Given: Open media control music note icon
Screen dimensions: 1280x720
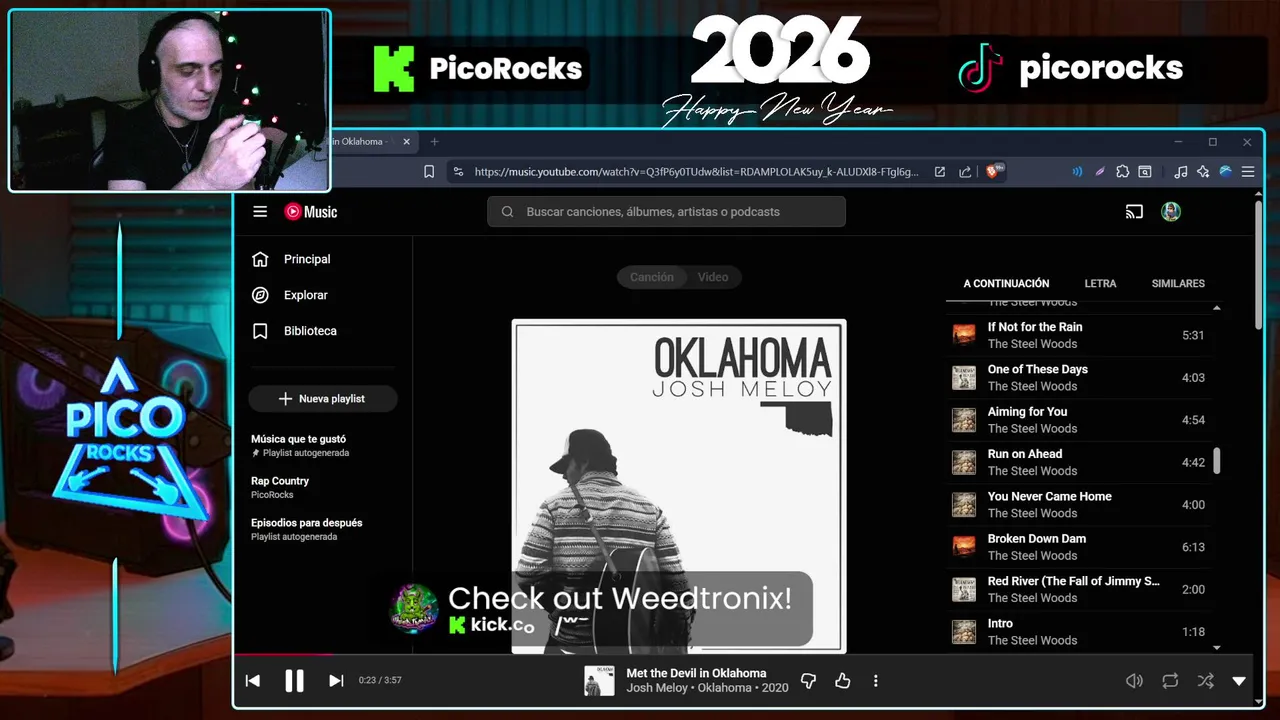Looking at the screenshot, I should pos(1181,172).
